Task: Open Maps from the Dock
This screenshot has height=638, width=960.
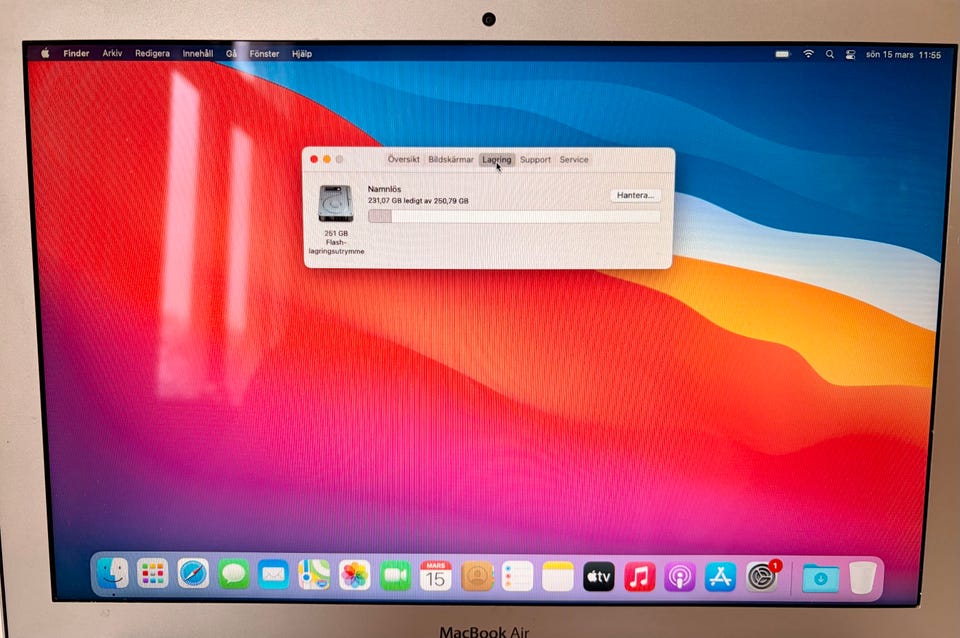Action: [314, 574]
